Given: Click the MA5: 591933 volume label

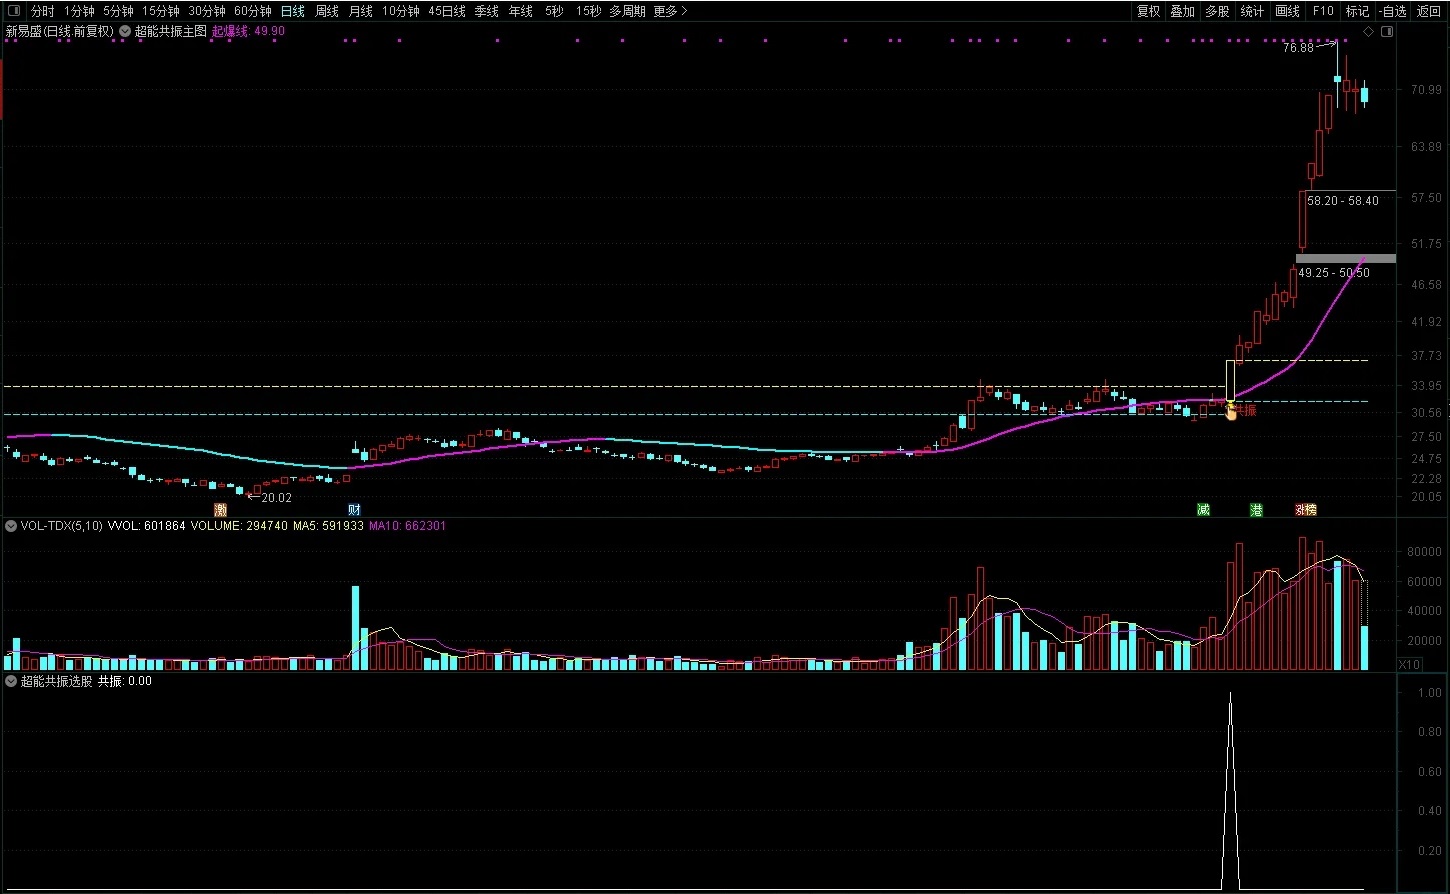Looking at the screenshot, I should [329, 525].
